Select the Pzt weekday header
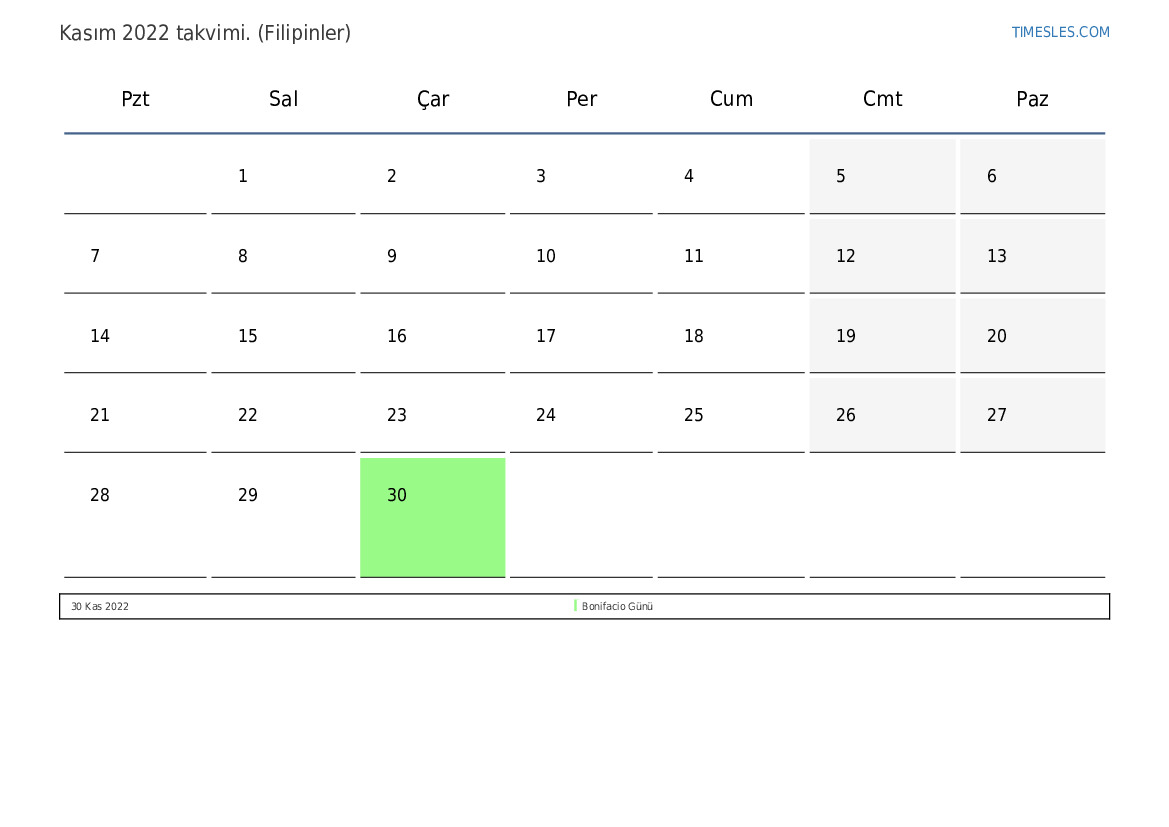Image resolution: width=1169 pixels, height=827 pixels. [x=135, y=99]
